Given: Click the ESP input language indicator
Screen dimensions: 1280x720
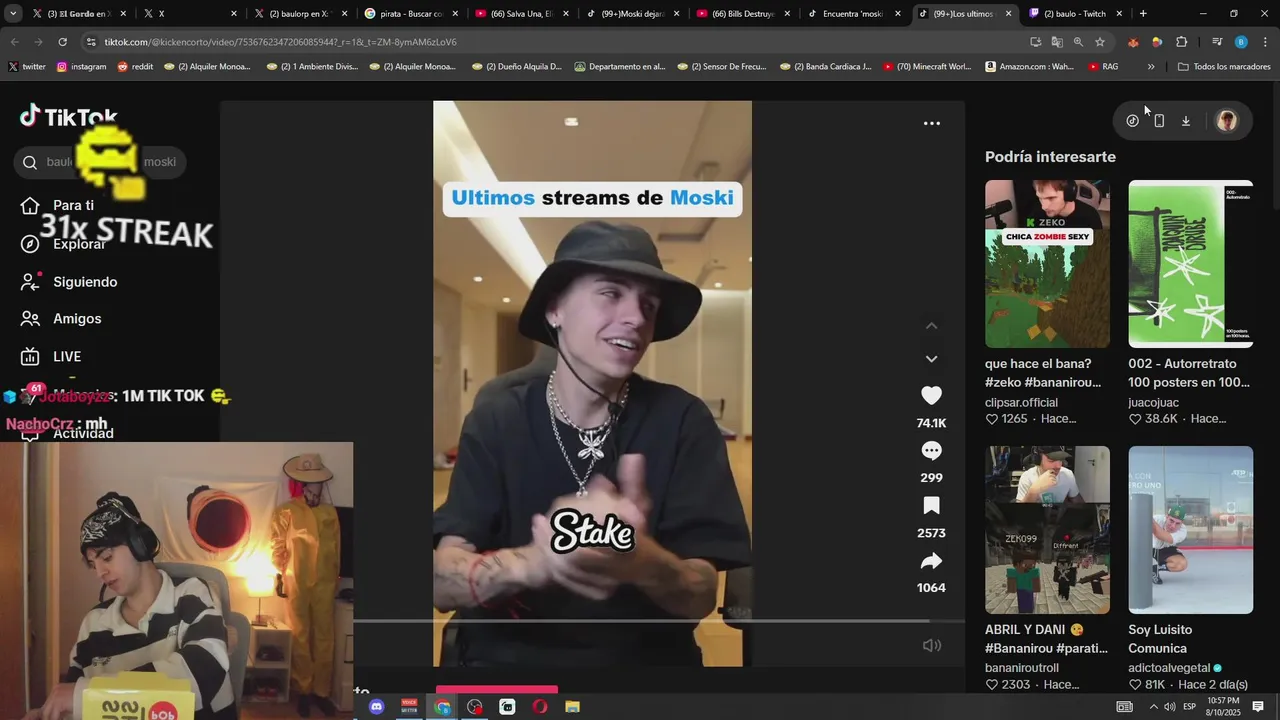Looking at the screenshot, I should [1190, 707].
